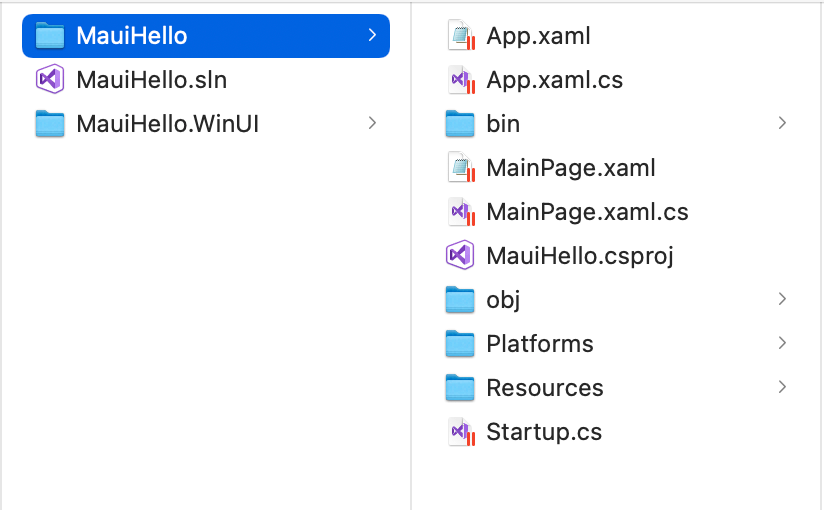Click the MauiHello.sln Visual Studio icon
This screenshot has width=824, height=510.
click(x=50, y=79)
